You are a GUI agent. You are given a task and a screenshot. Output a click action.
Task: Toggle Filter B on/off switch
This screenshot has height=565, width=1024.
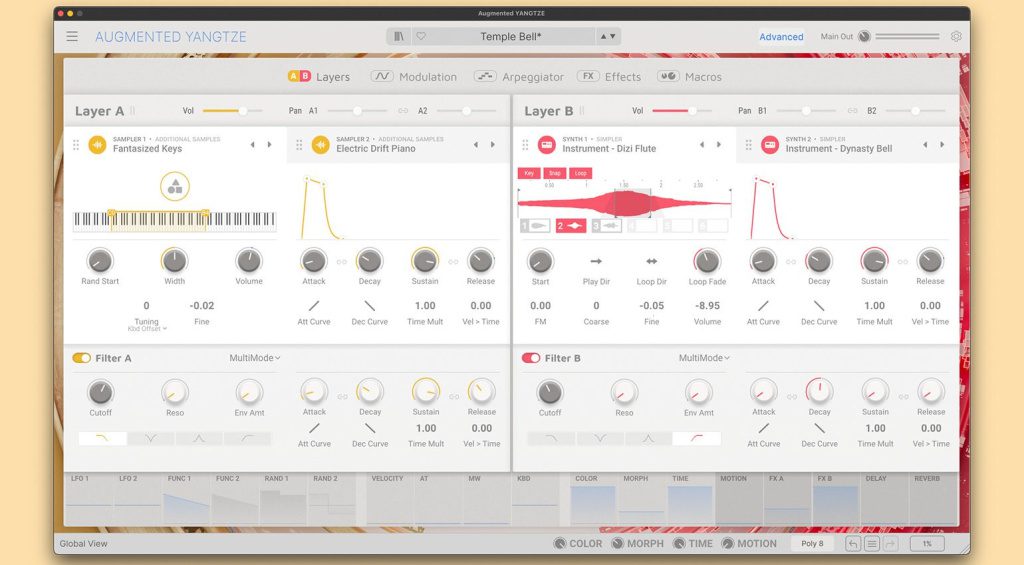tap(531, 358)
